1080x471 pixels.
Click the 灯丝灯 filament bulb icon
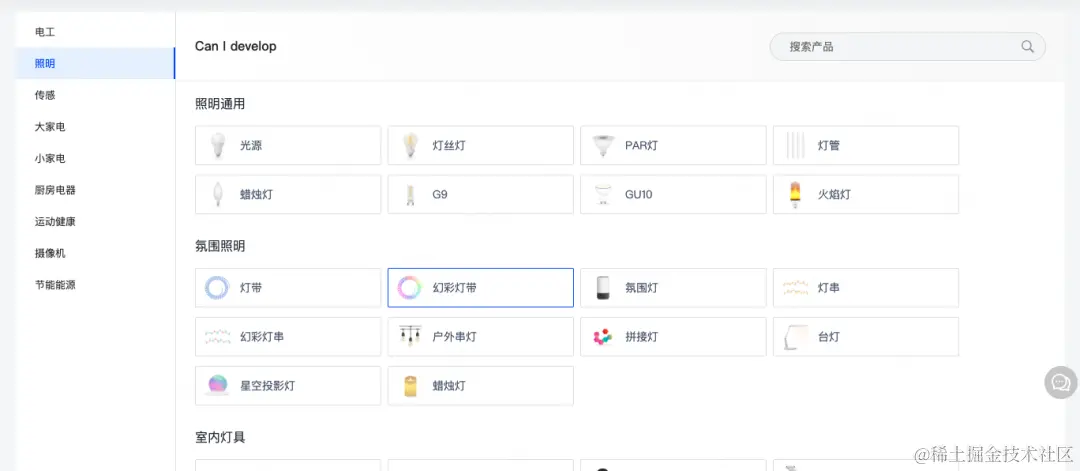click(x=409, y=146)
